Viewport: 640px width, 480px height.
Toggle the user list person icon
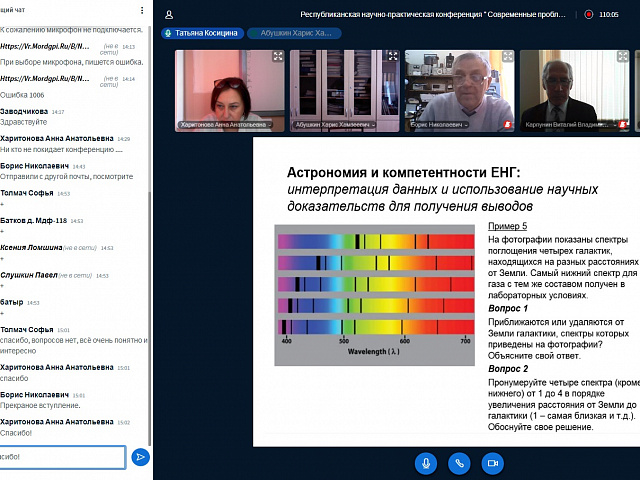coord(169,15)
